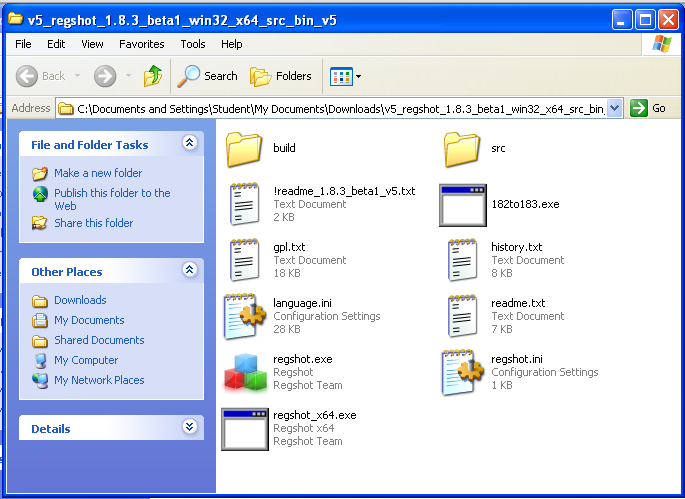Image resolution: width=685 pixels, height=499 pixels.
Task: Click the Address bar folder icon
Action: point(66,108)
